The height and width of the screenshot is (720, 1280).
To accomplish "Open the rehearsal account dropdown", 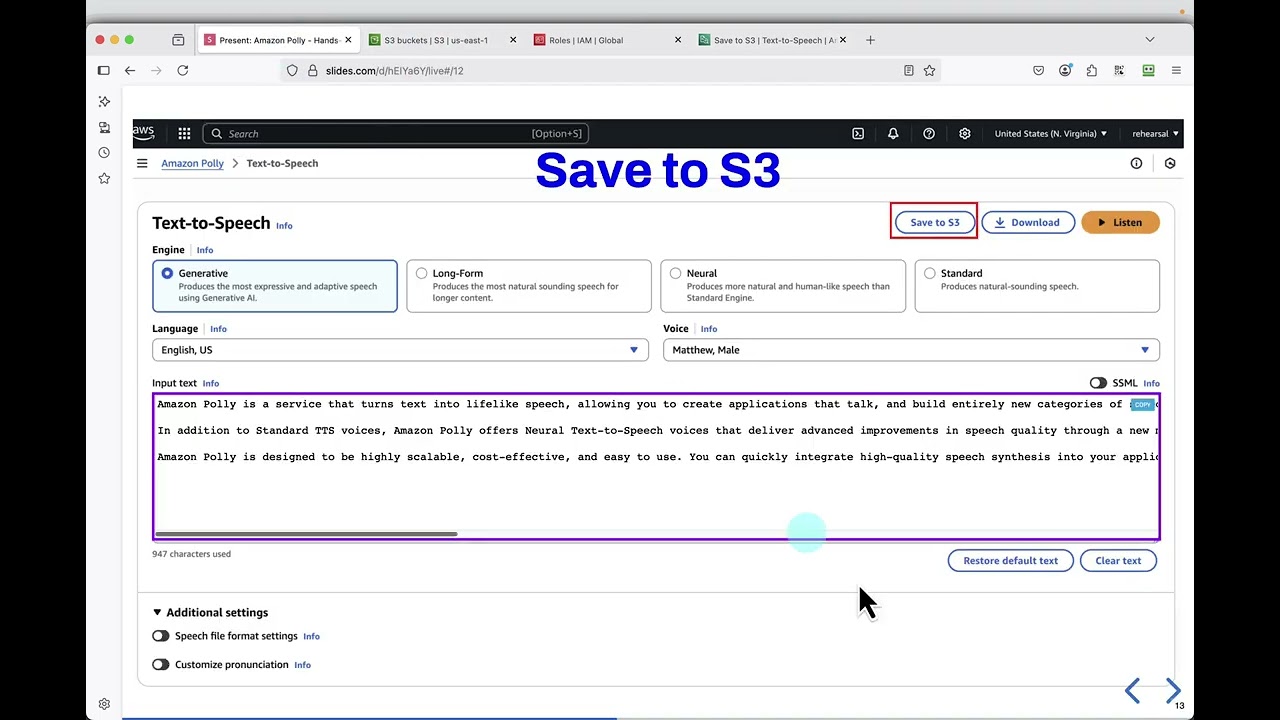I will point(1155,133).
